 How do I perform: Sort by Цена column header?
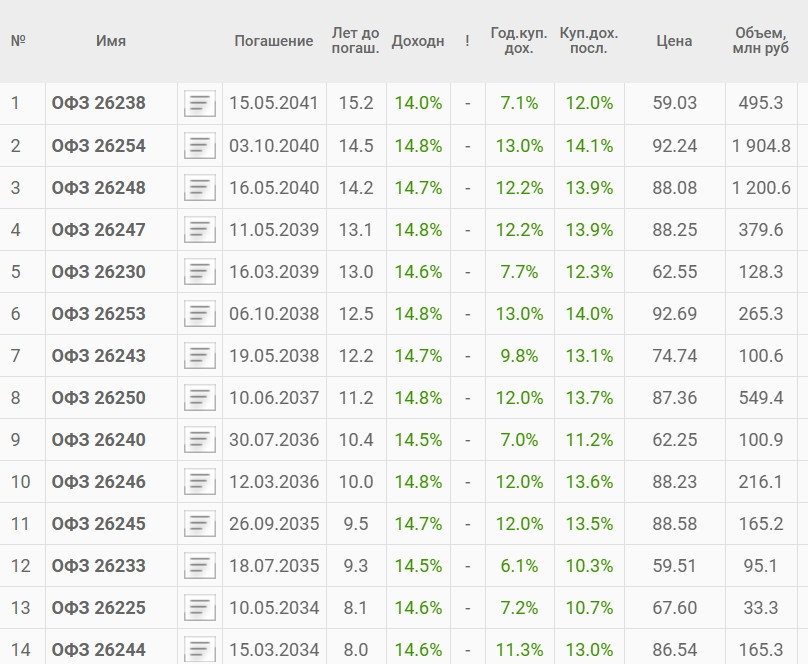pyautogui.click(x=674, y=41)
